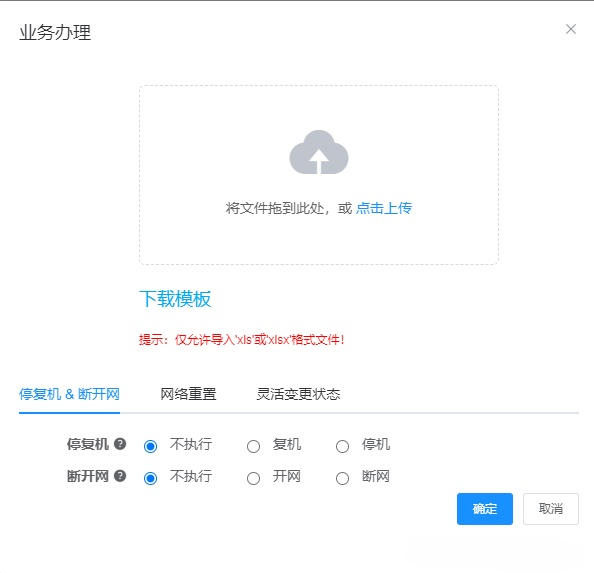Confirm with the 确定 button

coord(485,509)
